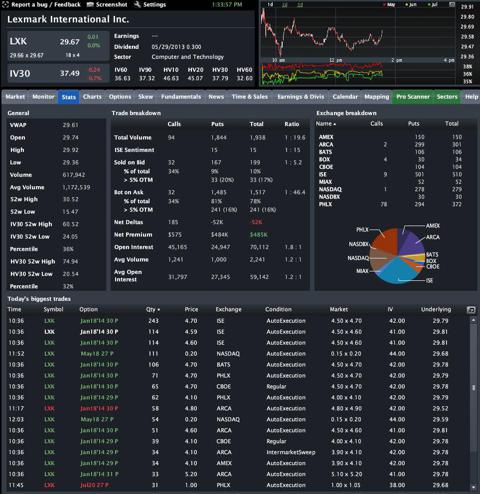Expand the price chart with the corner icon

[452, 4]
